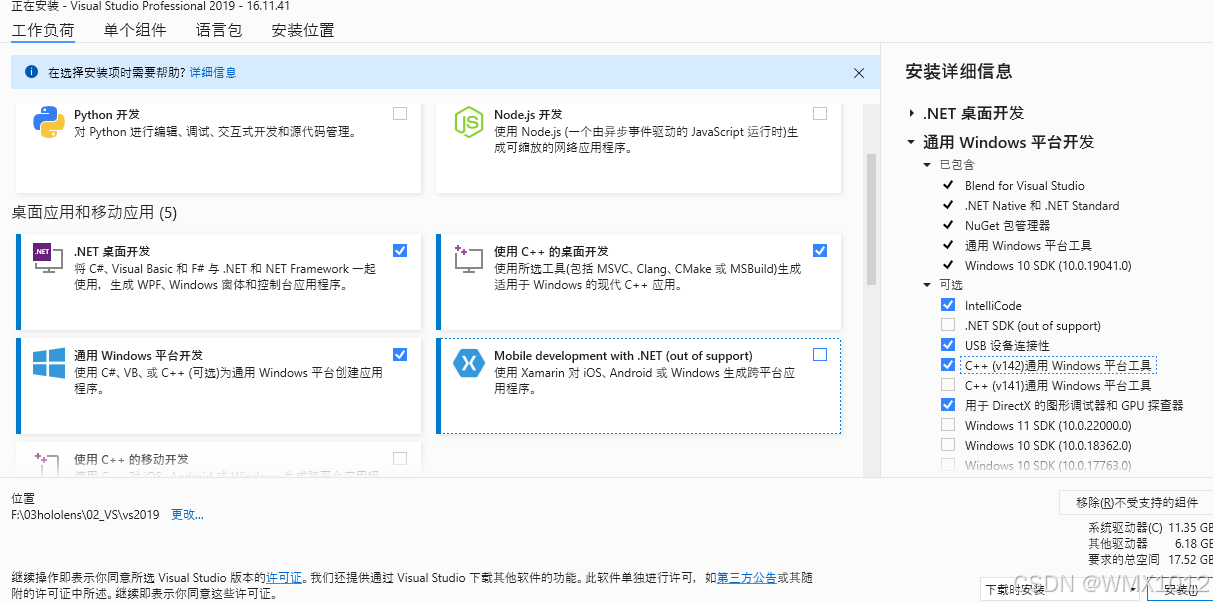This screenshot has height=603, width=1213.
Task: Open the 许可证 license link
Action: click(x=284, y=577)
